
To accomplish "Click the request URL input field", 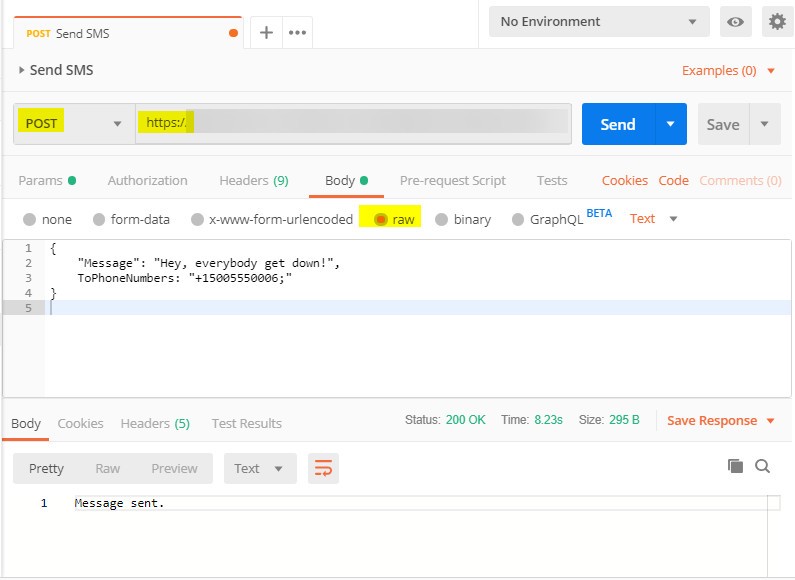I will pos(353,124).
